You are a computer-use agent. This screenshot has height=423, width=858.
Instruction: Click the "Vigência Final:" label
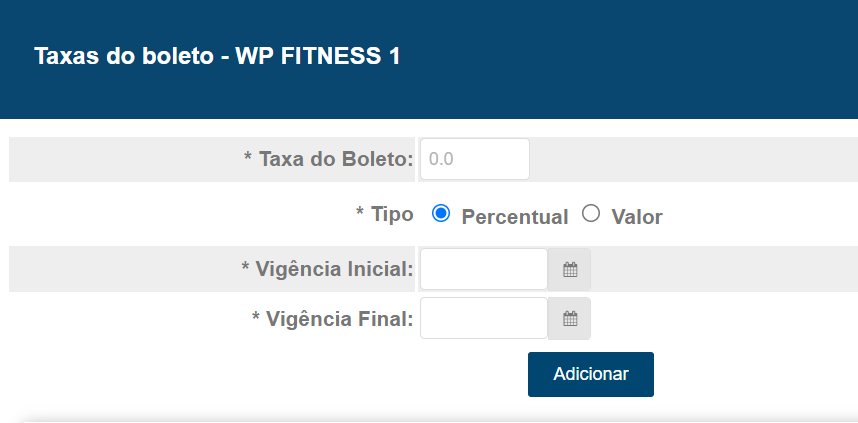340,319
